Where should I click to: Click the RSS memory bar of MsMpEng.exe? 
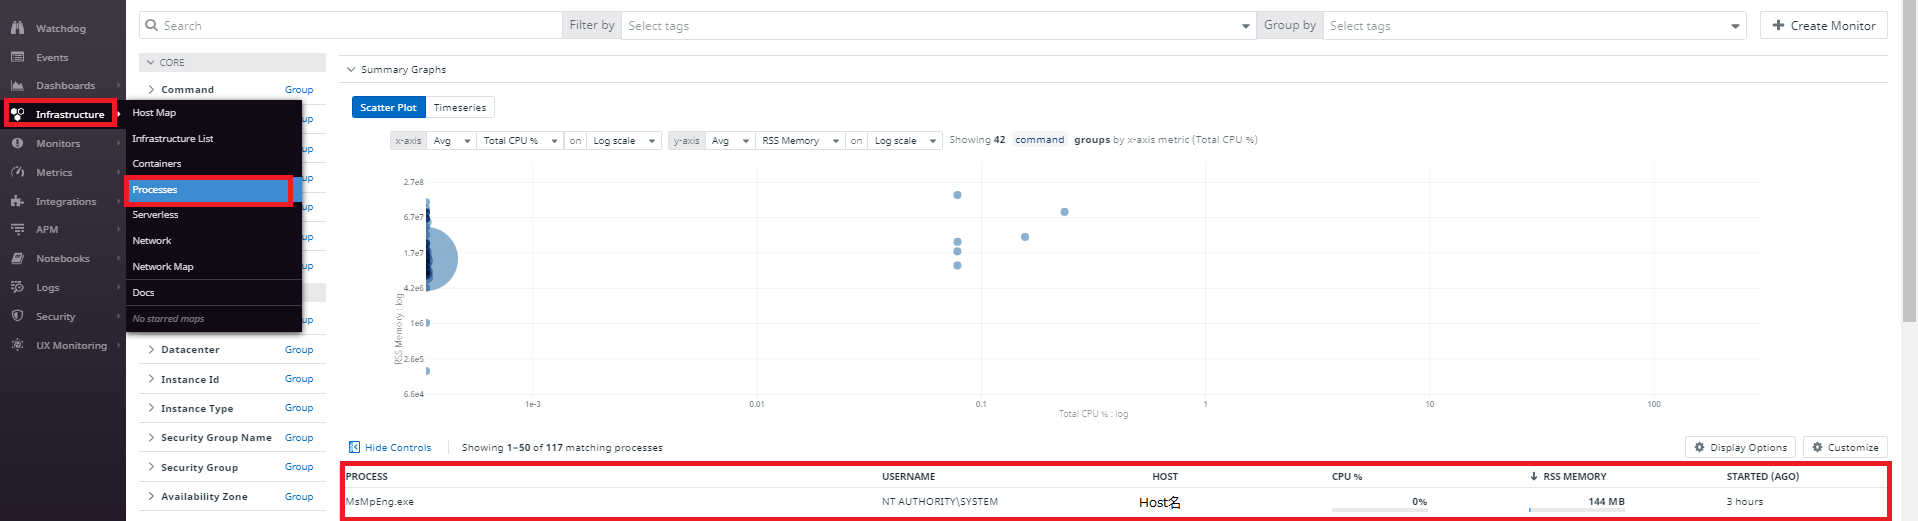[x=1577, y=510]
